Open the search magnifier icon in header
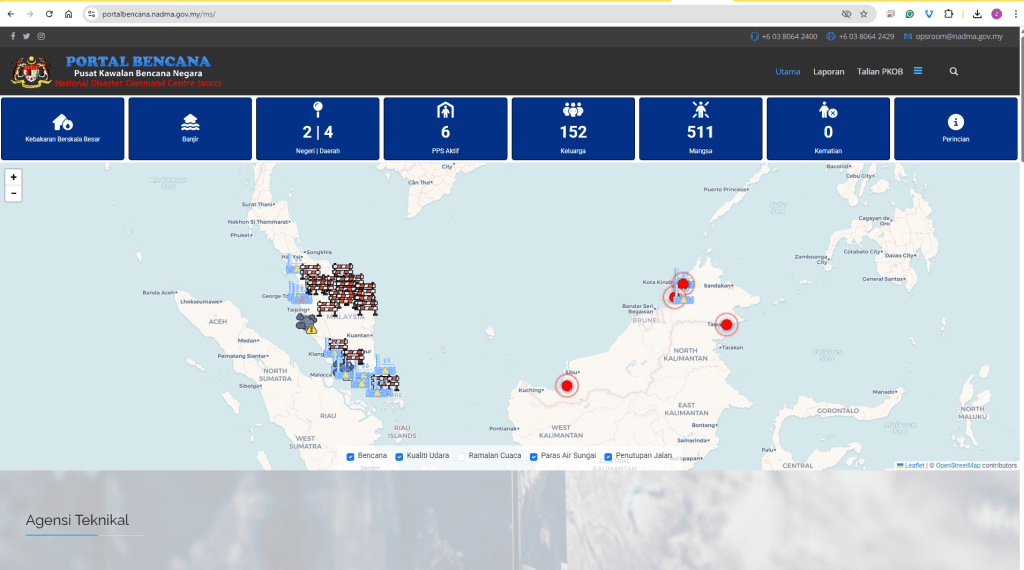The height and width of the screenshot is (570, 1024). coord(953,72)
